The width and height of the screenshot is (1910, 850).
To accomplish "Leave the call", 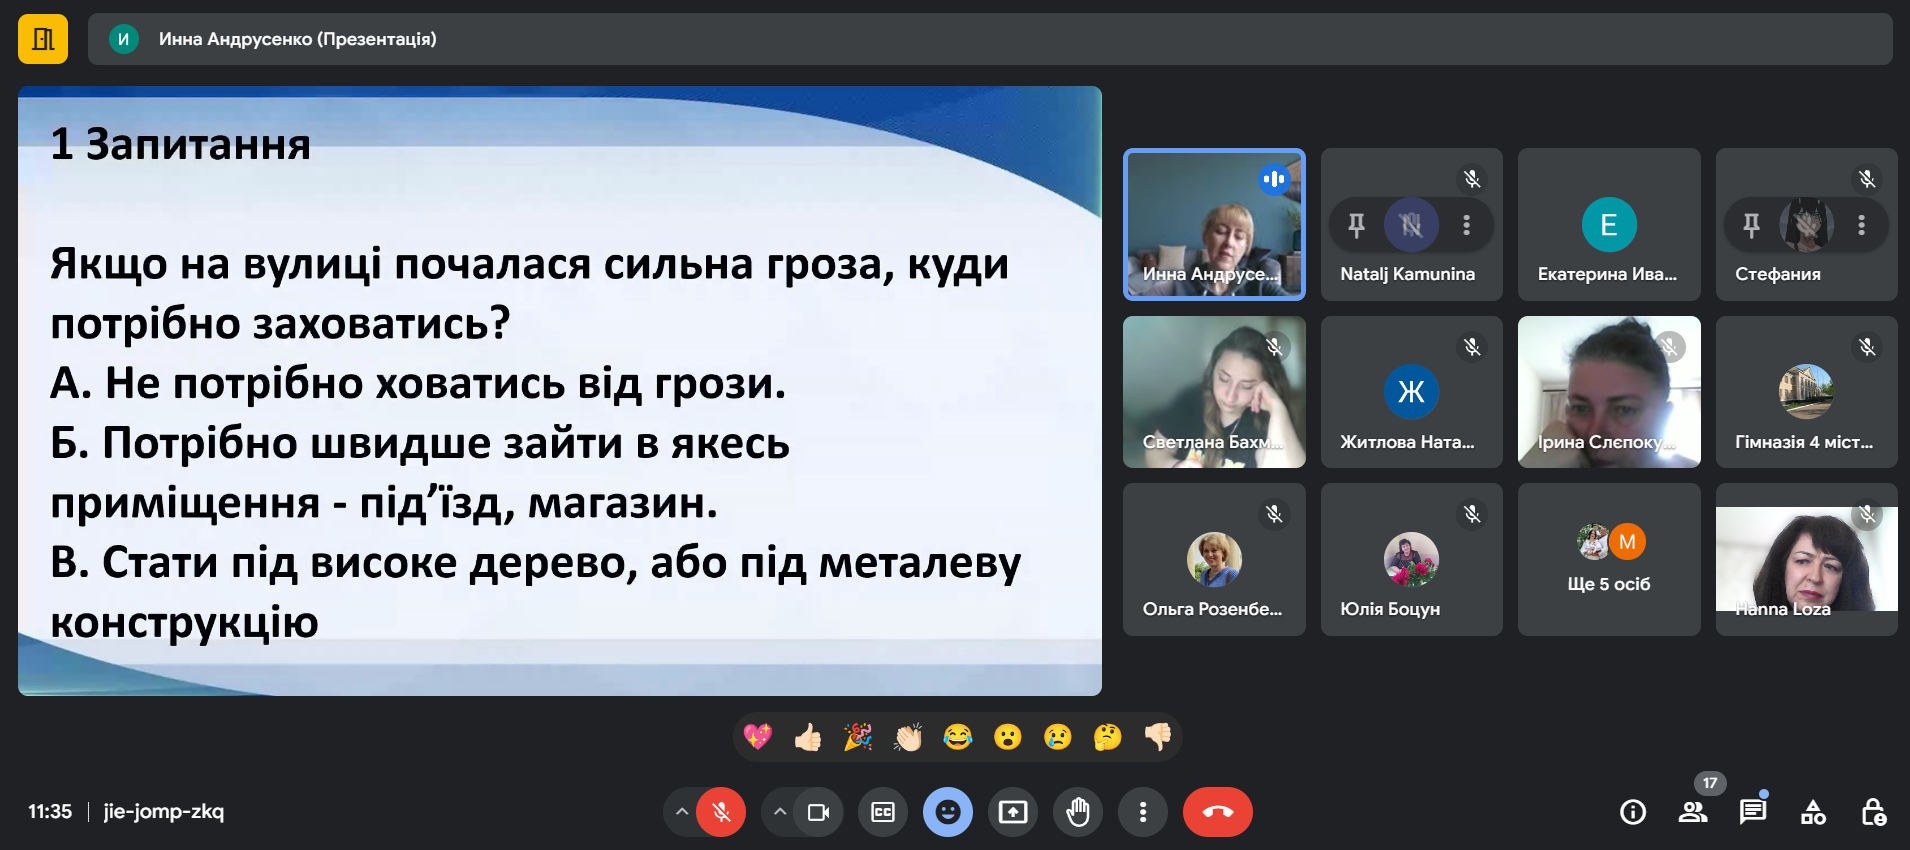I will 1217,812.
